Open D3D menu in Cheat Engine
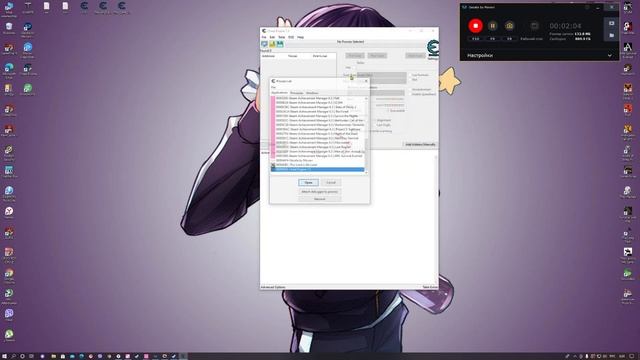 [x=291, y=37]
